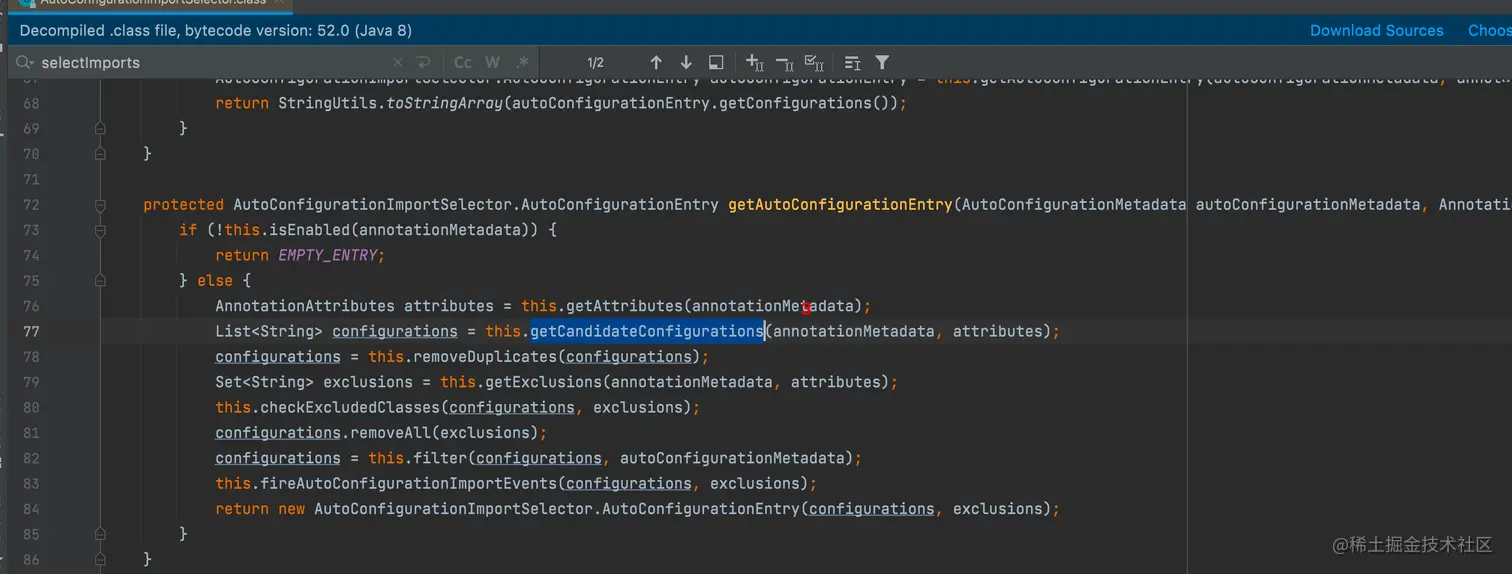
Task: Toggle Words (W) search option
Action: [x=492, y=62]
